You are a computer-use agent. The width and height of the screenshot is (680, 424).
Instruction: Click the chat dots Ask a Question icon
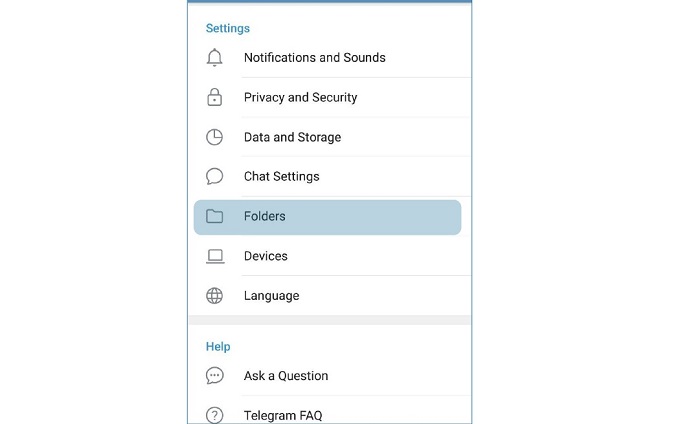[215, 375]
